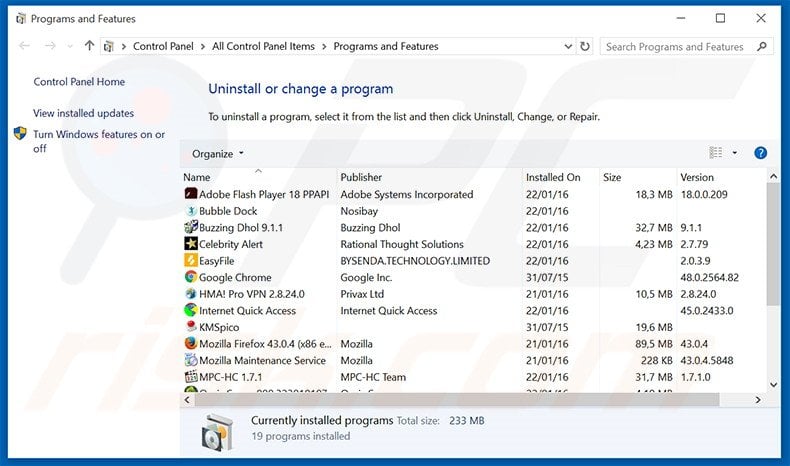Click the Buzzing Dhol 9.1.1 icon
The height and width of the screenshot is (466, 790).
click(191, 227)
